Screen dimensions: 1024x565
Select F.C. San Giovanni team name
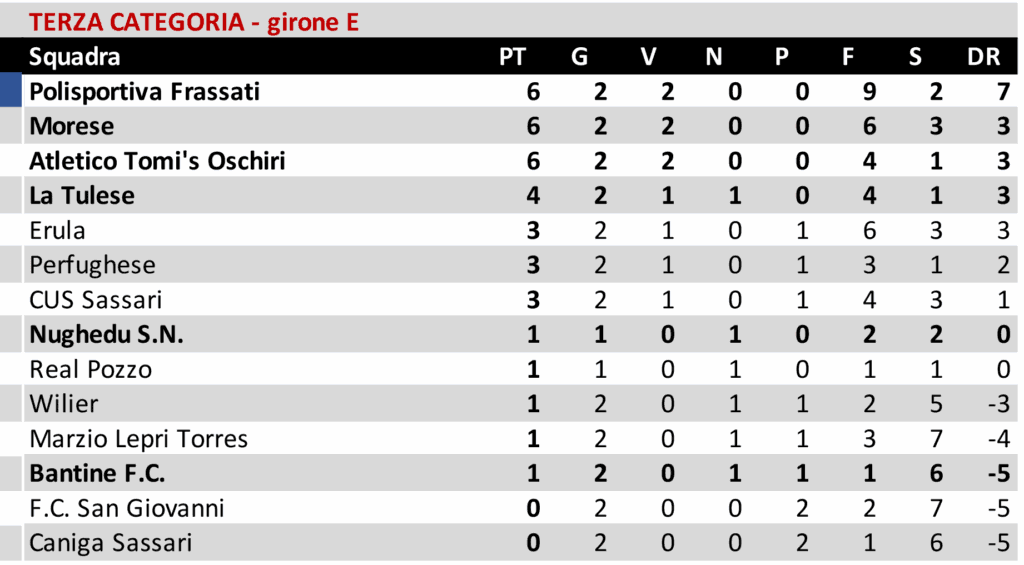(x=127, y=509)
